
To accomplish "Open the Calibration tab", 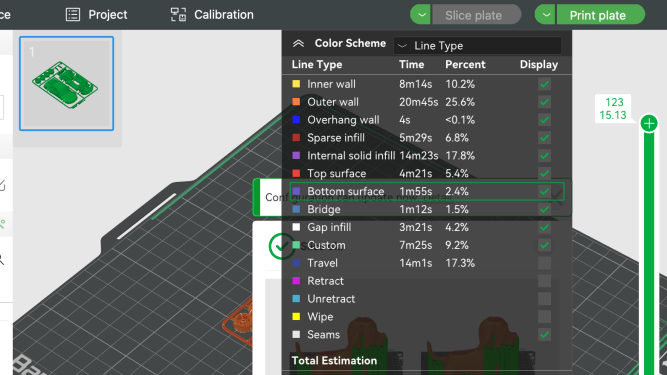I will point(212,15).
